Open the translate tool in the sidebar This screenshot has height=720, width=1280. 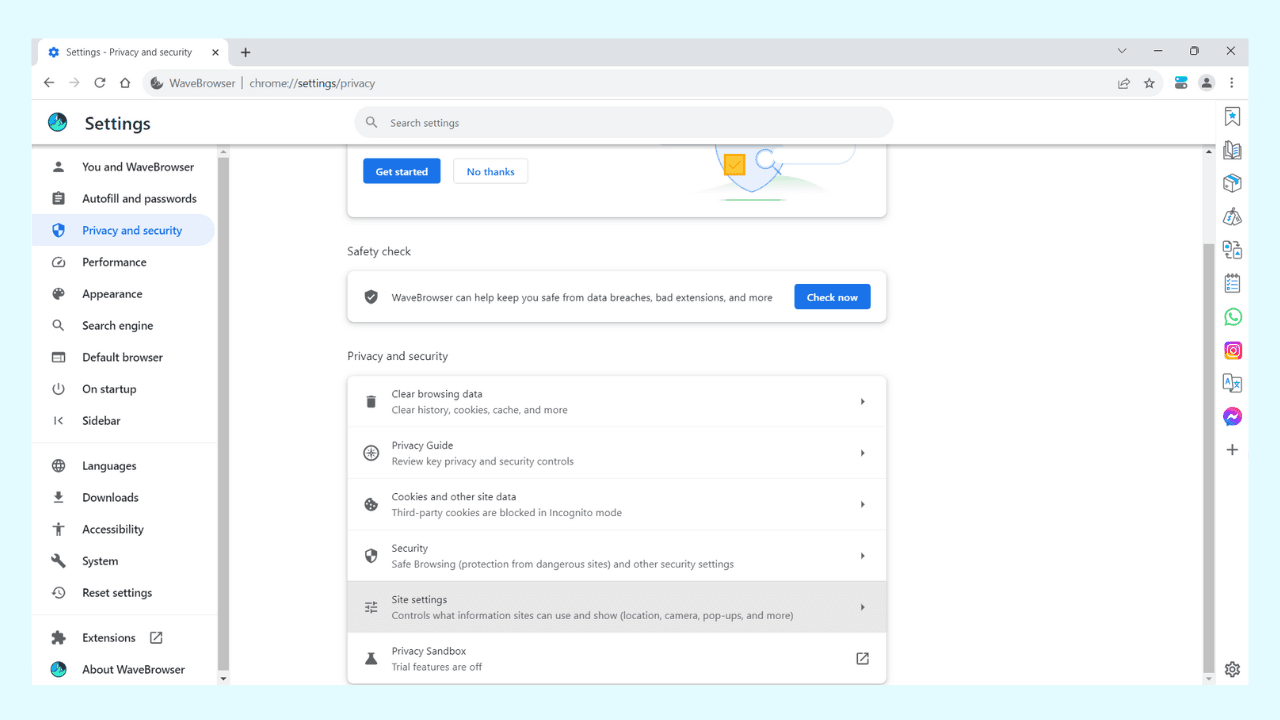pyautogui.click(x=1232, y=383)
